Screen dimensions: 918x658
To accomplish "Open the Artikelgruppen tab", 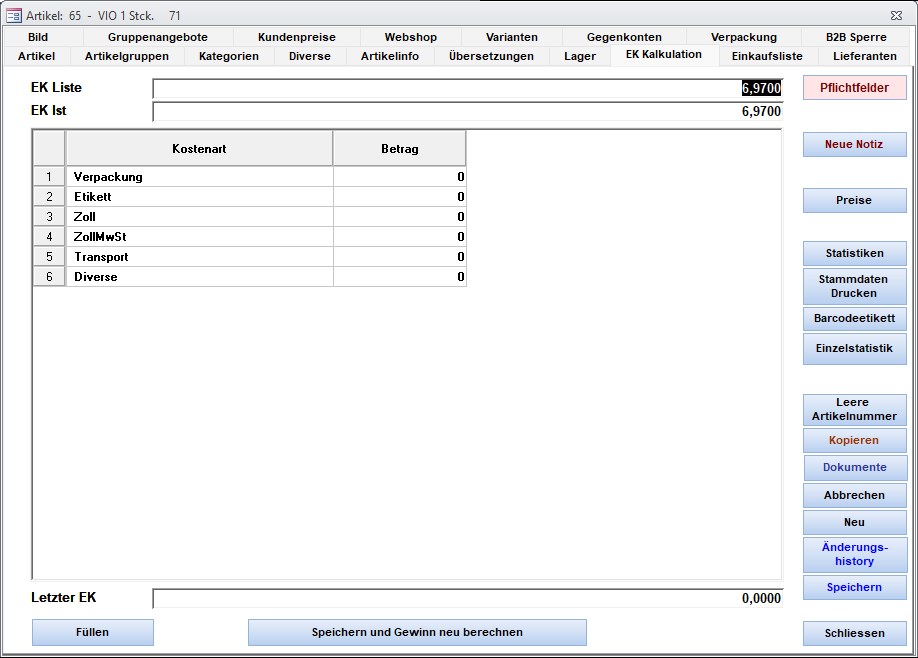I will coord(127,56).
